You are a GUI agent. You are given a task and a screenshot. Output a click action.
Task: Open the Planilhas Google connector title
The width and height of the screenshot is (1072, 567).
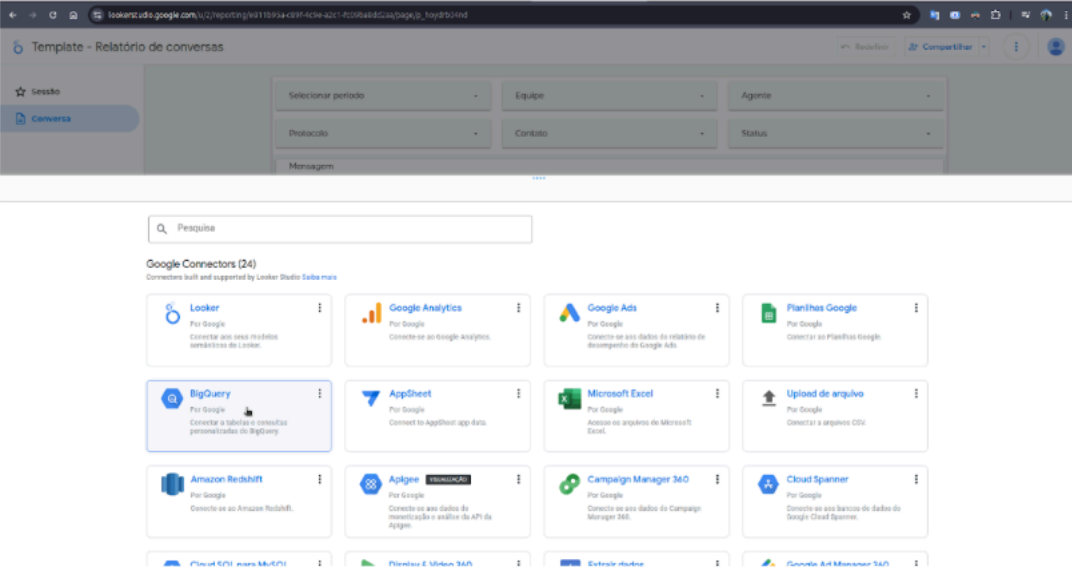click(821, 308)
